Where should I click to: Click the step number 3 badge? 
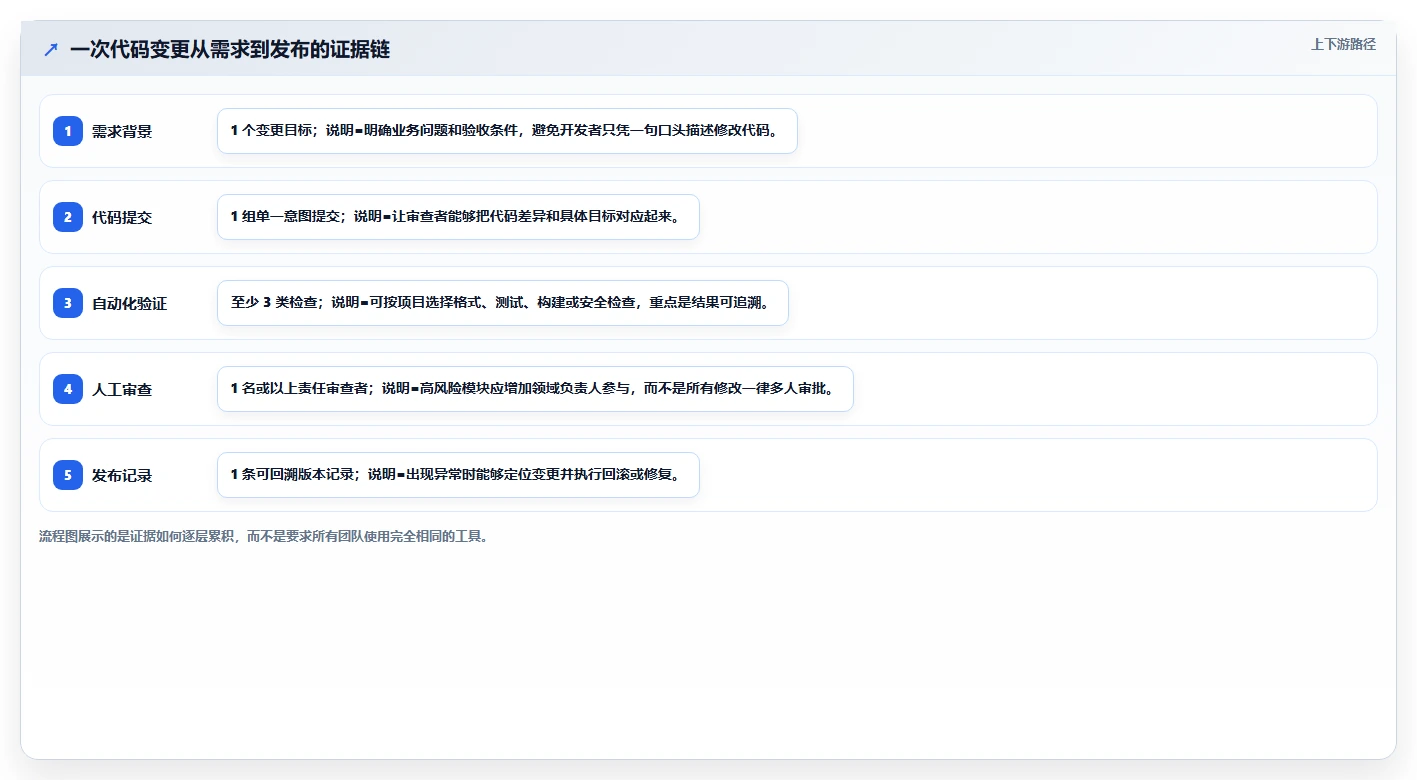[x=68, y=303]
